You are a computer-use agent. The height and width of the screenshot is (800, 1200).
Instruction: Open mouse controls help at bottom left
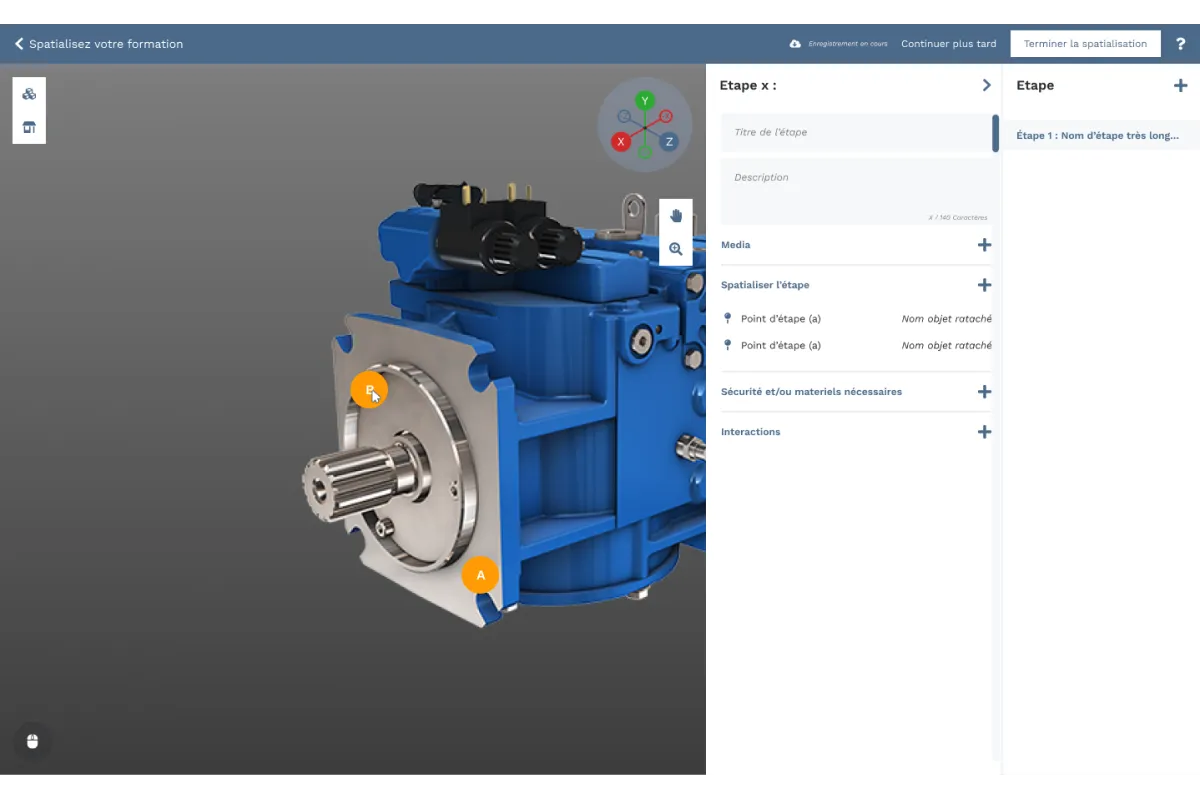pos(32,741)
